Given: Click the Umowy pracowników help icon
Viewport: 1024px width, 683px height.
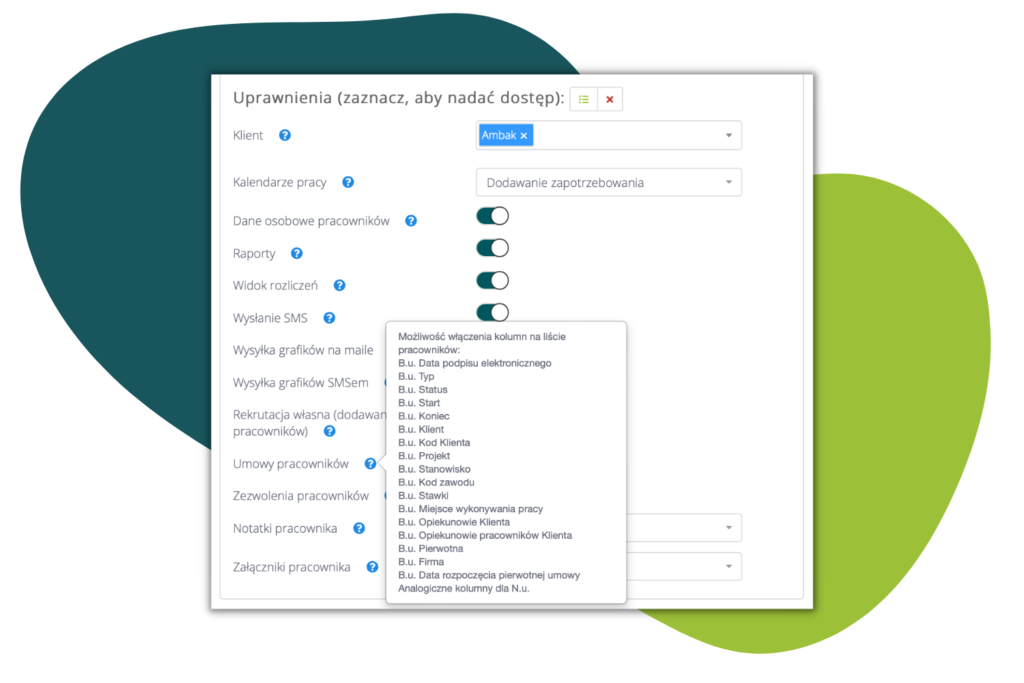Looking at the screenshot, I should pos(370,464).
